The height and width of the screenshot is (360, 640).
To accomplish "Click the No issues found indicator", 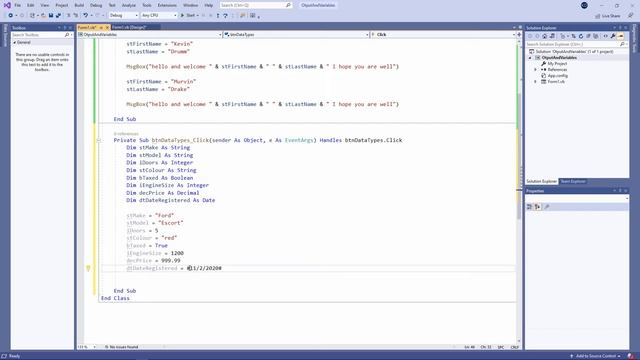I will click(x=122, y=347).
